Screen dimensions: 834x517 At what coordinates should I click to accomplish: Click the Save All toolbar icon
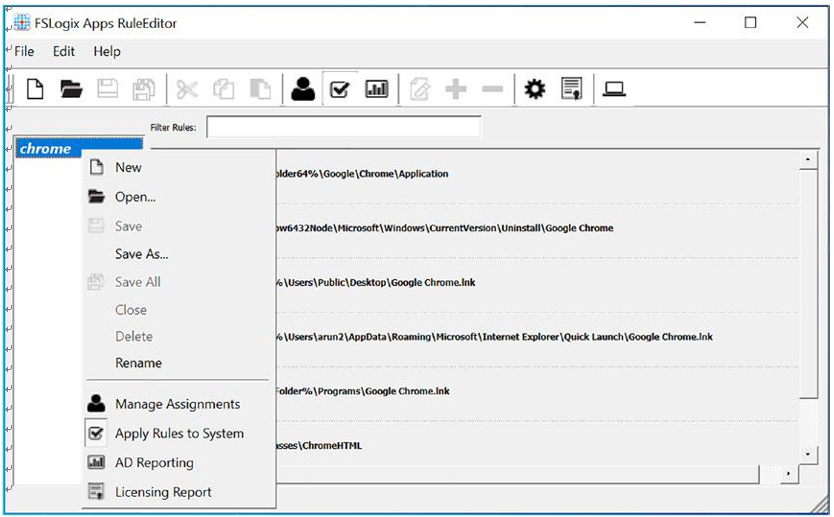click(x=144, y=89)
